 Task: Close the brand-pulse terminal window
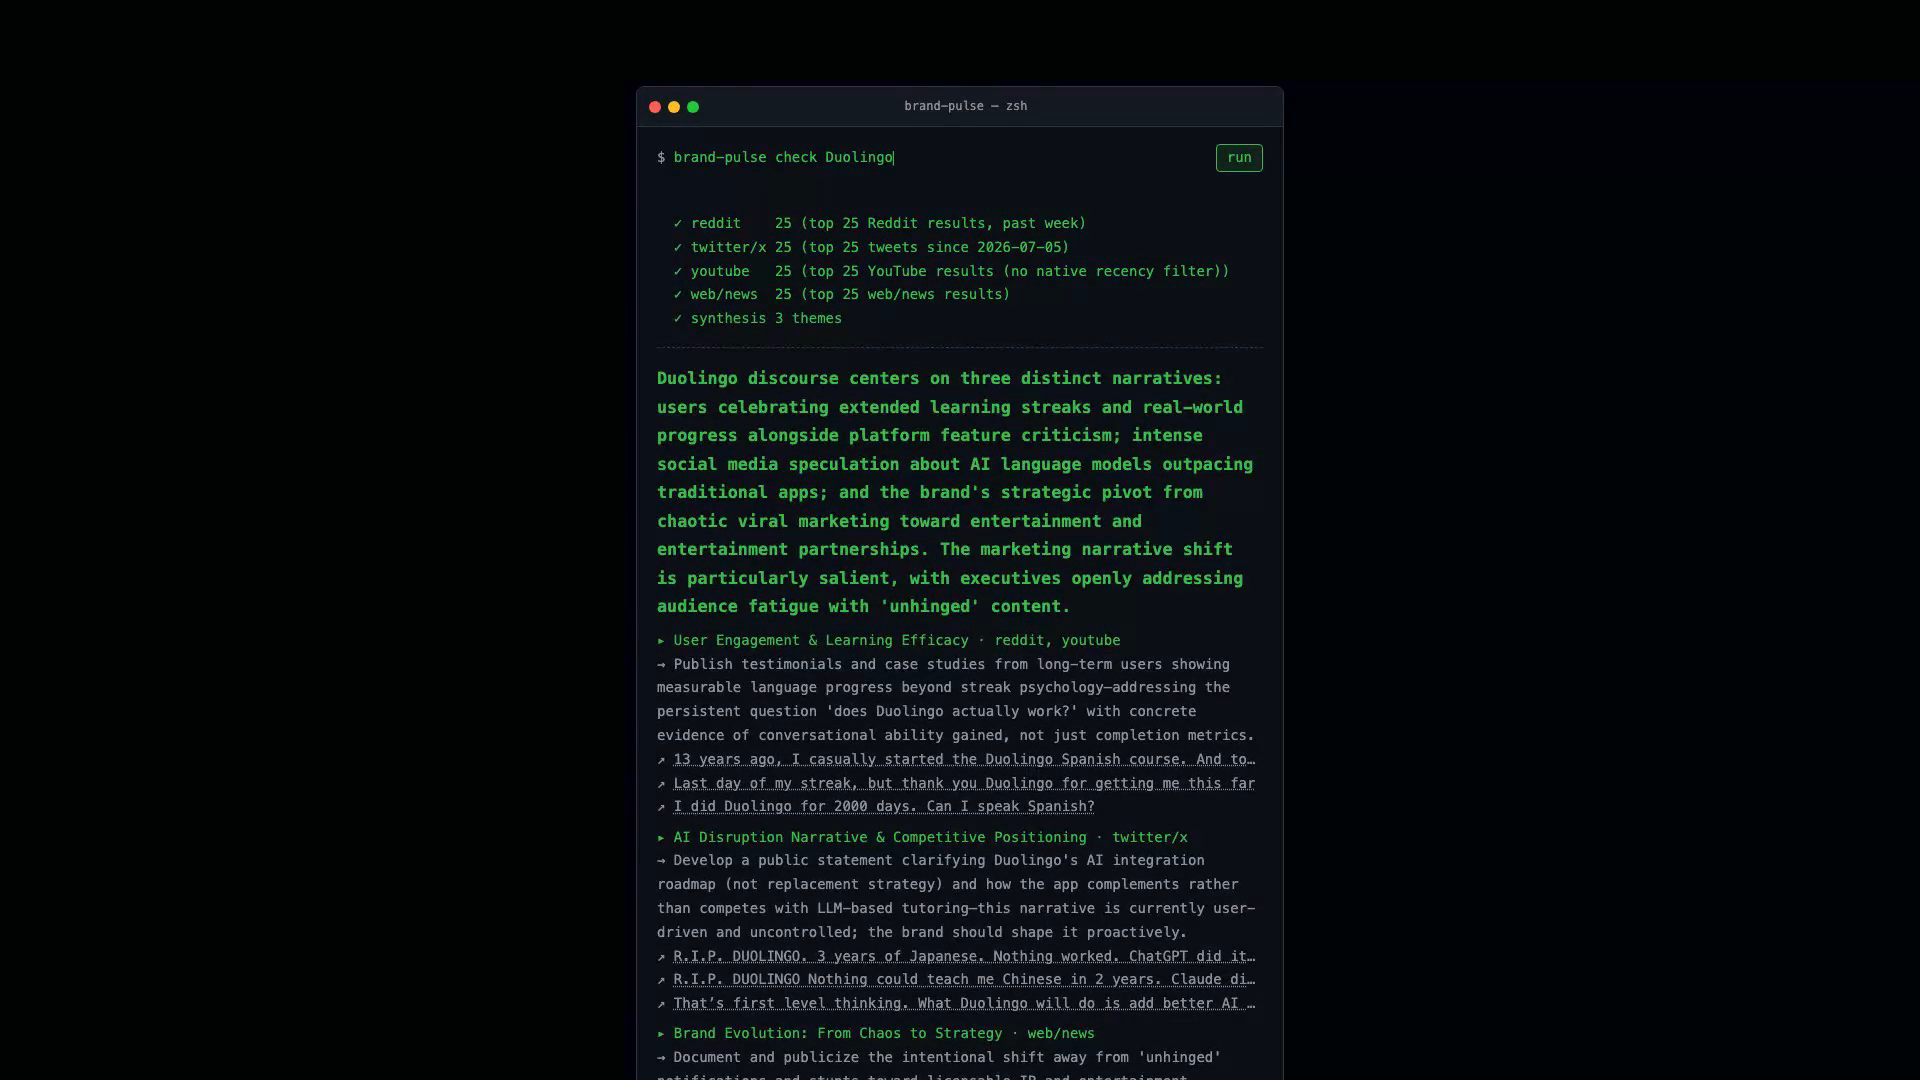click(655, 107)
